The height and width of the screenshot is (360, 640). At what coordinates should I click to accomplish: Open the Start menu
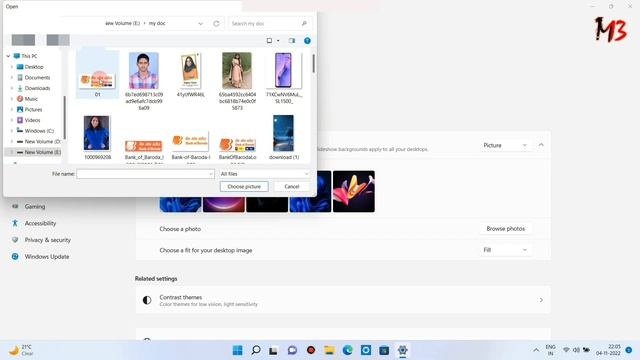(237, 350)
